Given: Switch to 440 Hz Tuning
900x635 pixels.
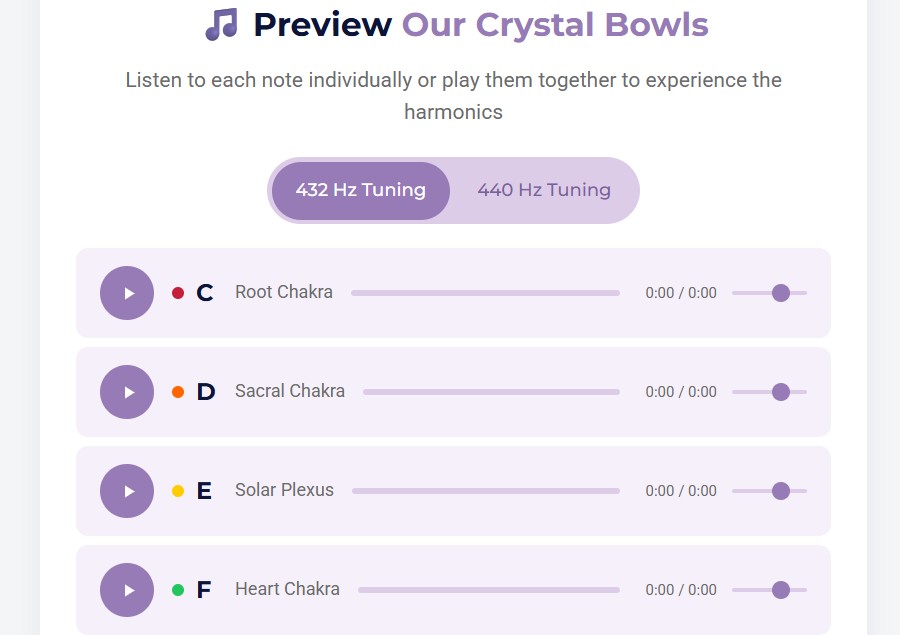Looking at the screenshot, I should coord(543,190).
